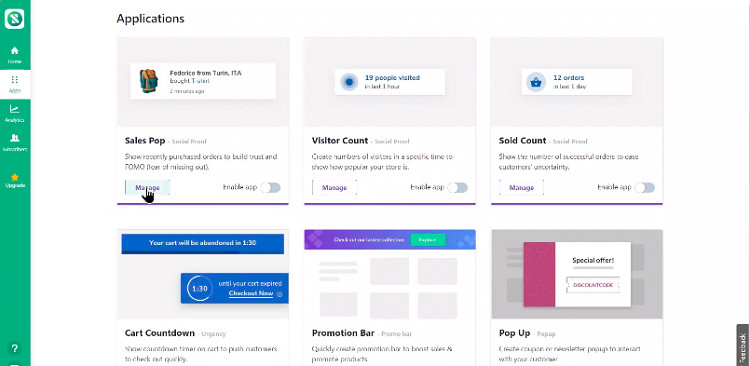Viewport: 750px width, 366px height.
Task: Open the Feedback tab at the screen edge
Action: (x=743, y=345)
